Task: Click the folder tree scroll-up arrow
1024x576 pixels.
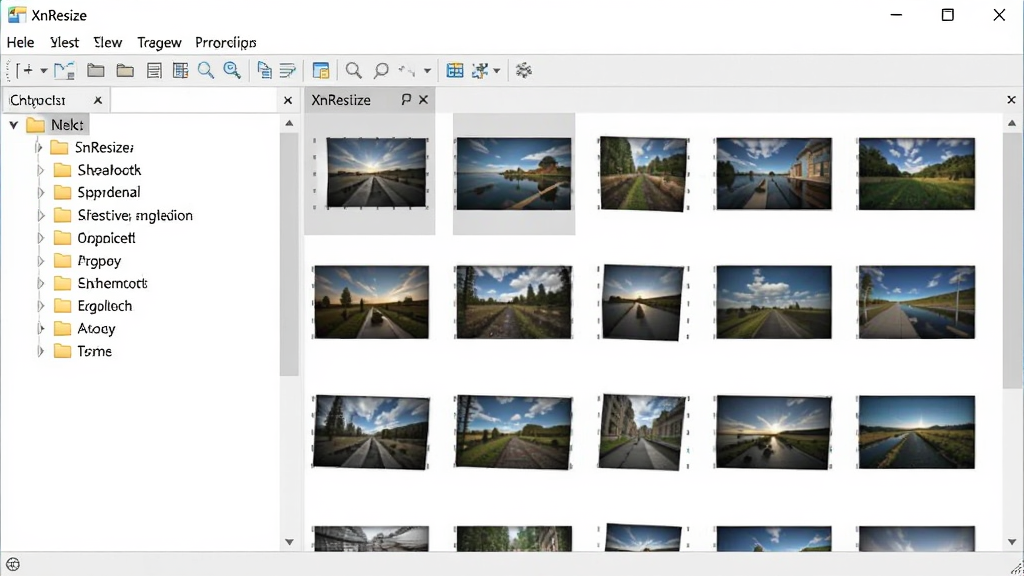Action: tap(289, 123)
